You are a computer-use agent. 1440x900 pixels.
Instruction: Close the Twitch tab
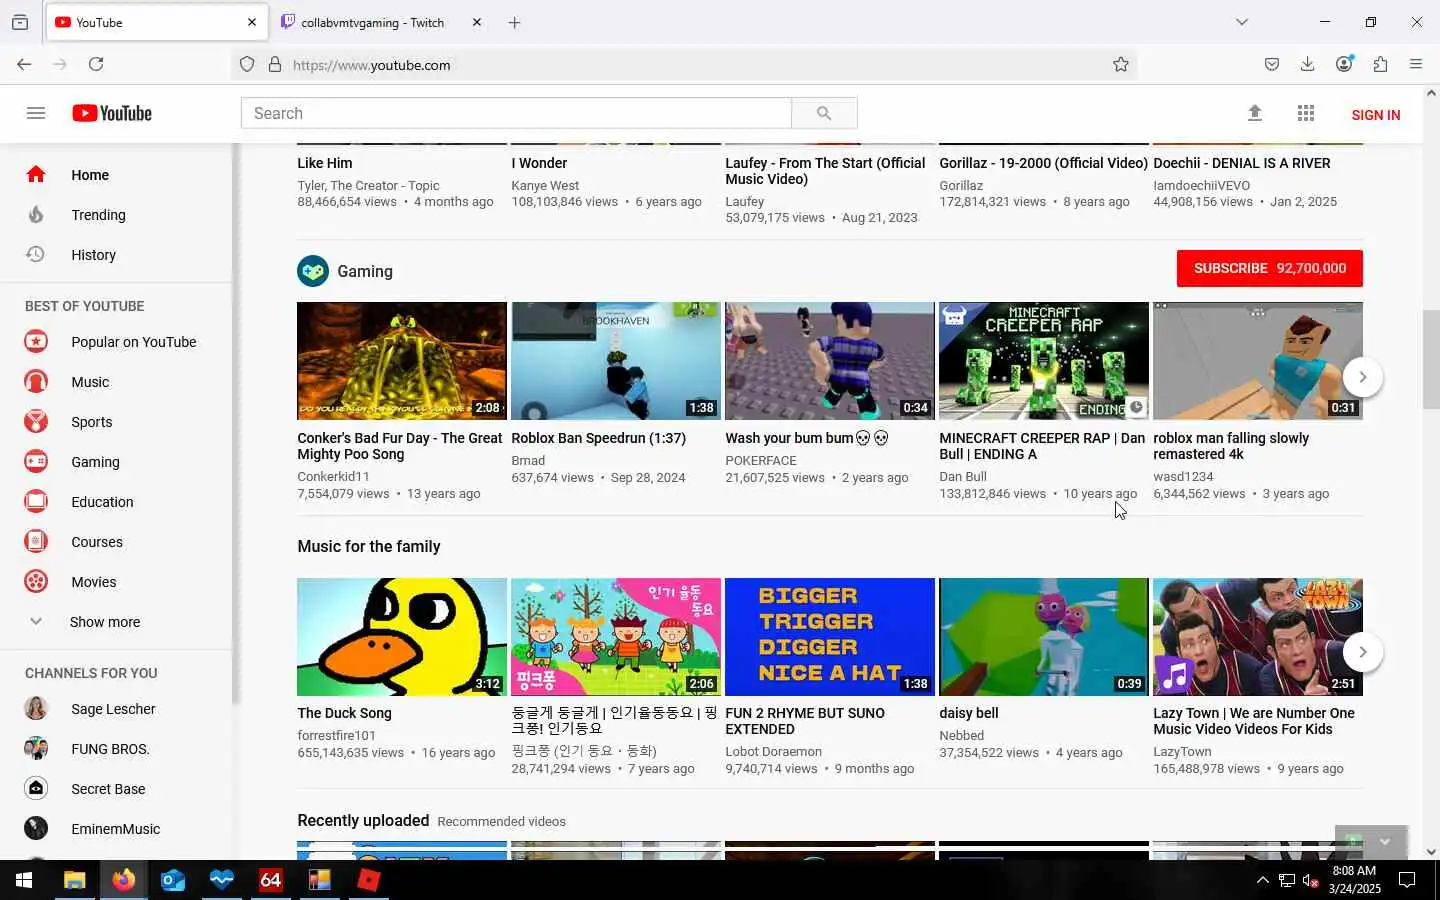(x=476, y=22)
